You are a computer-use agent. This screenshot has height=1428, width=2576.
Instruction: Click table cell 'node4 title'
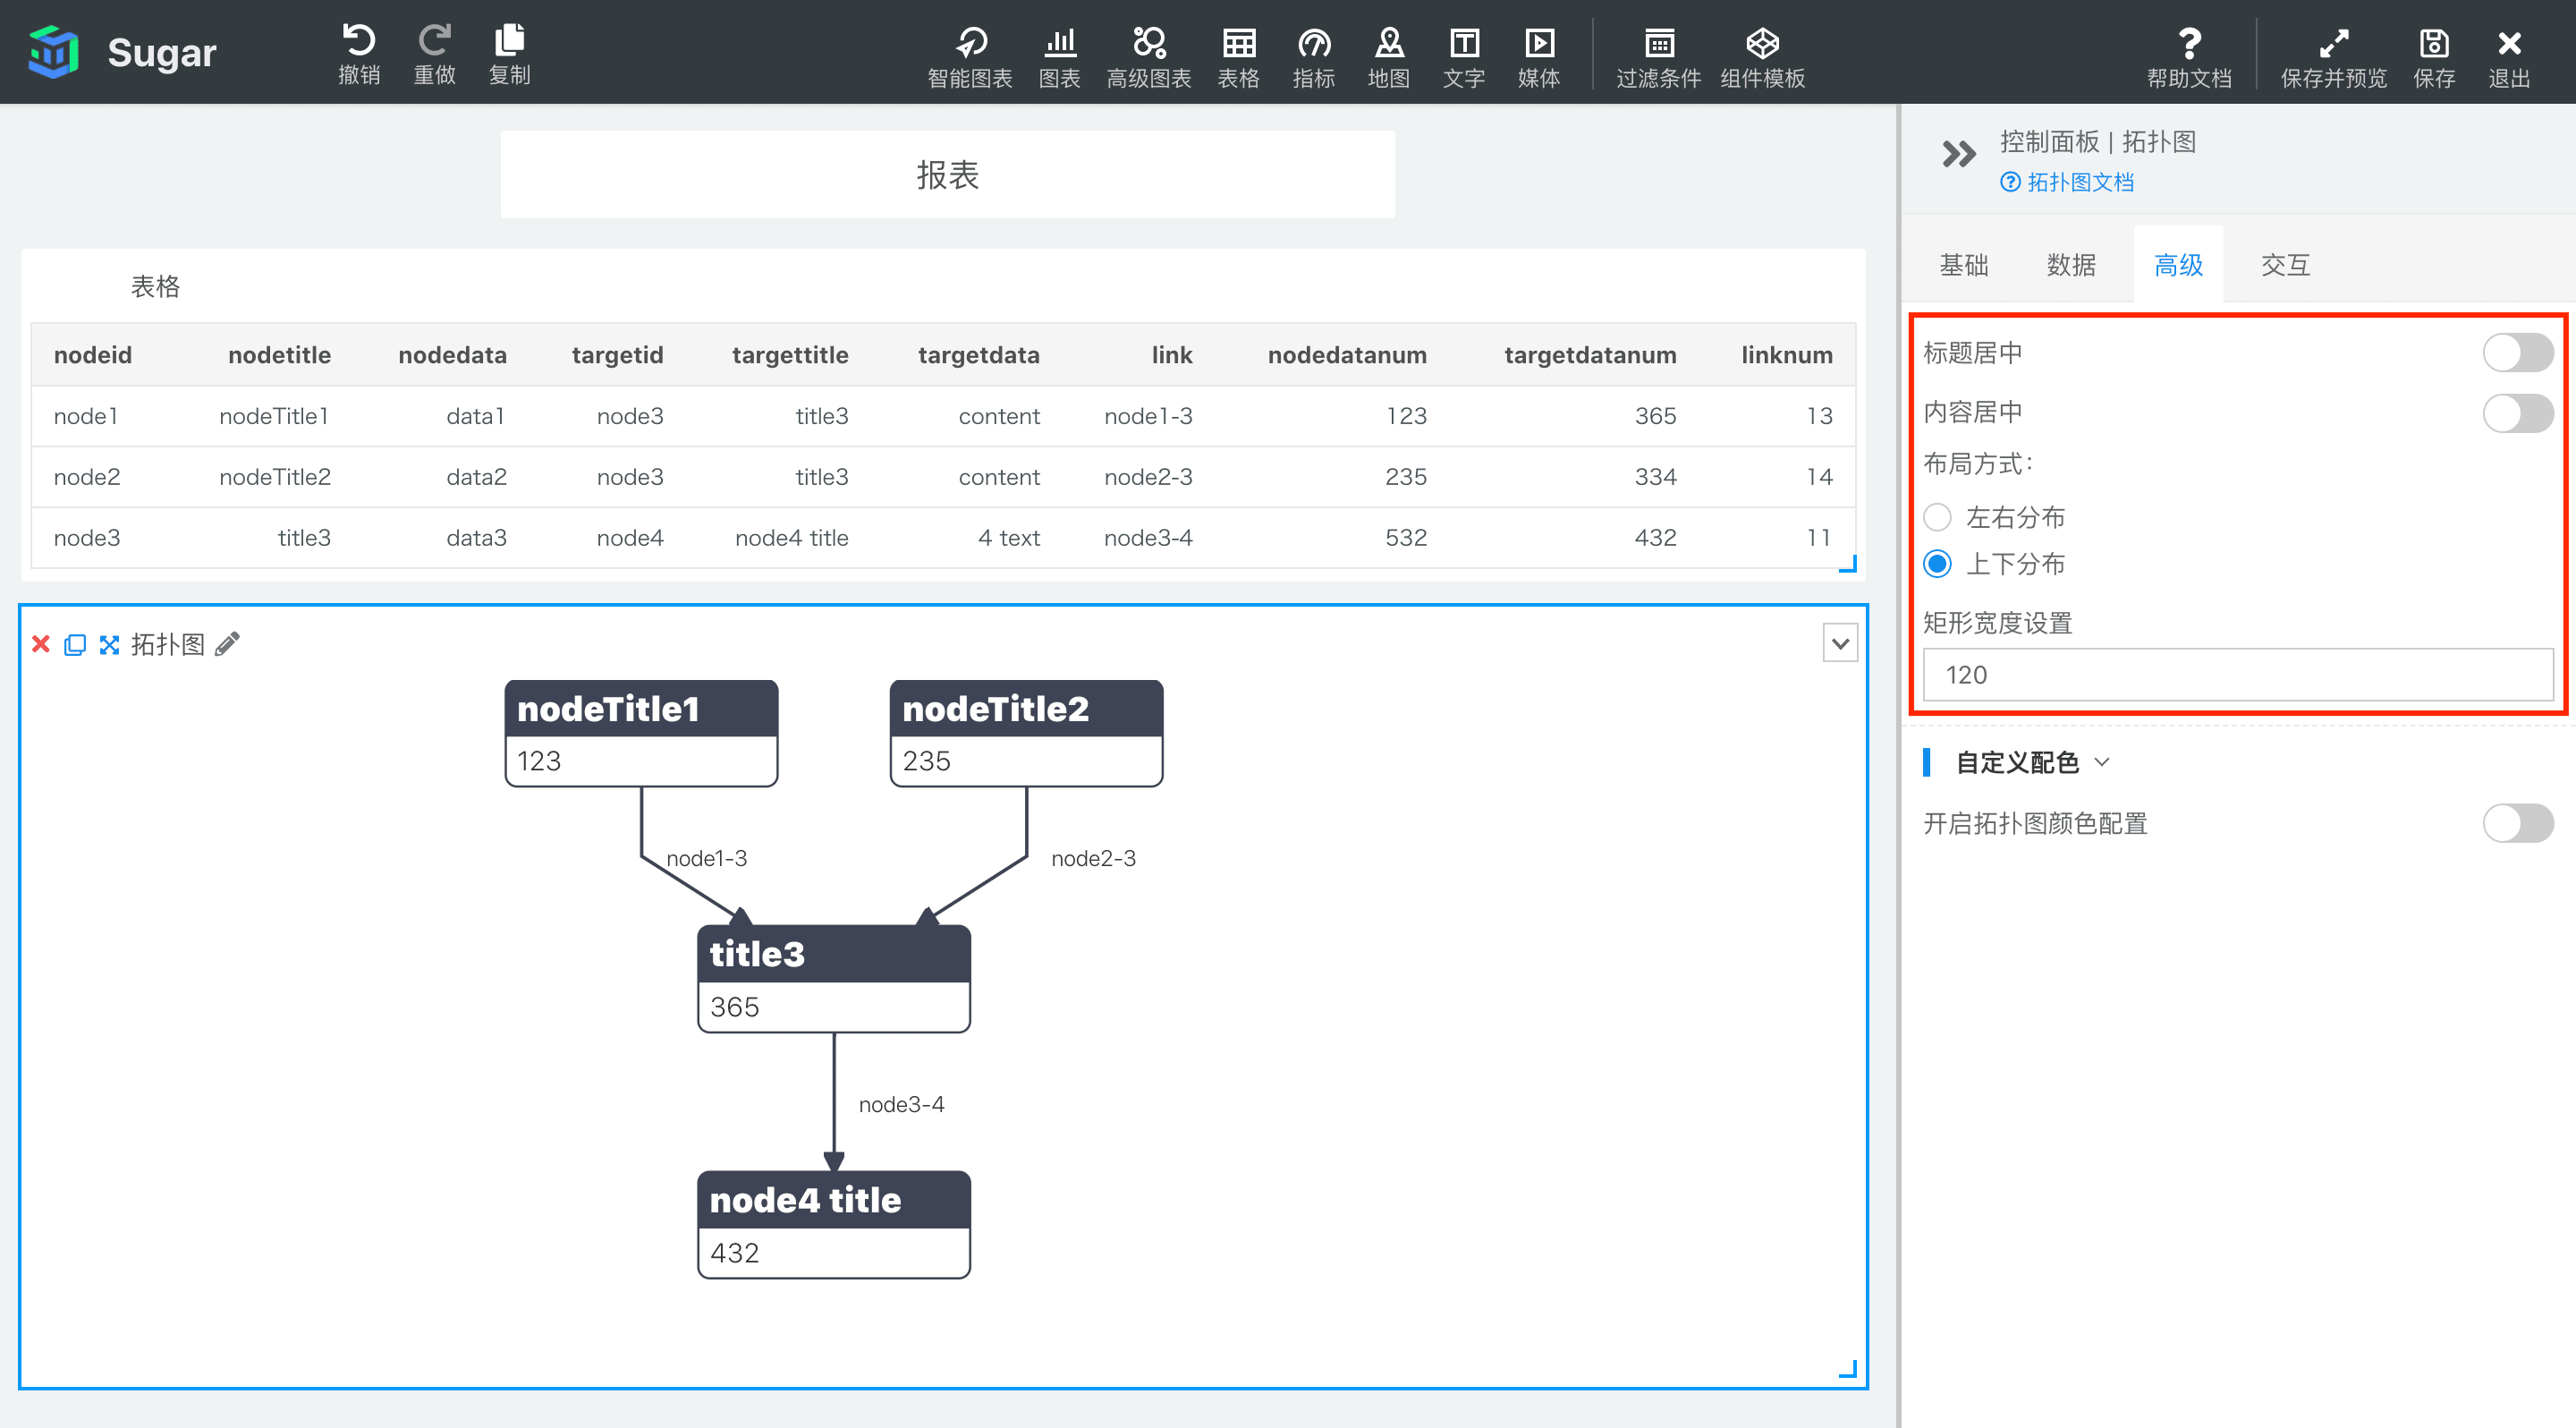point(791,538)
